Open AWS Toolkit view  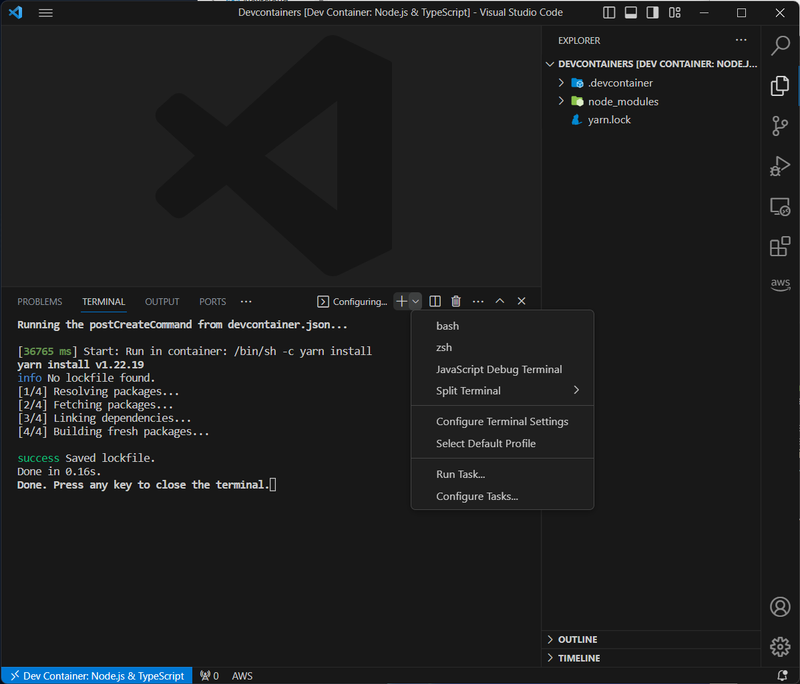click(780, 284)
